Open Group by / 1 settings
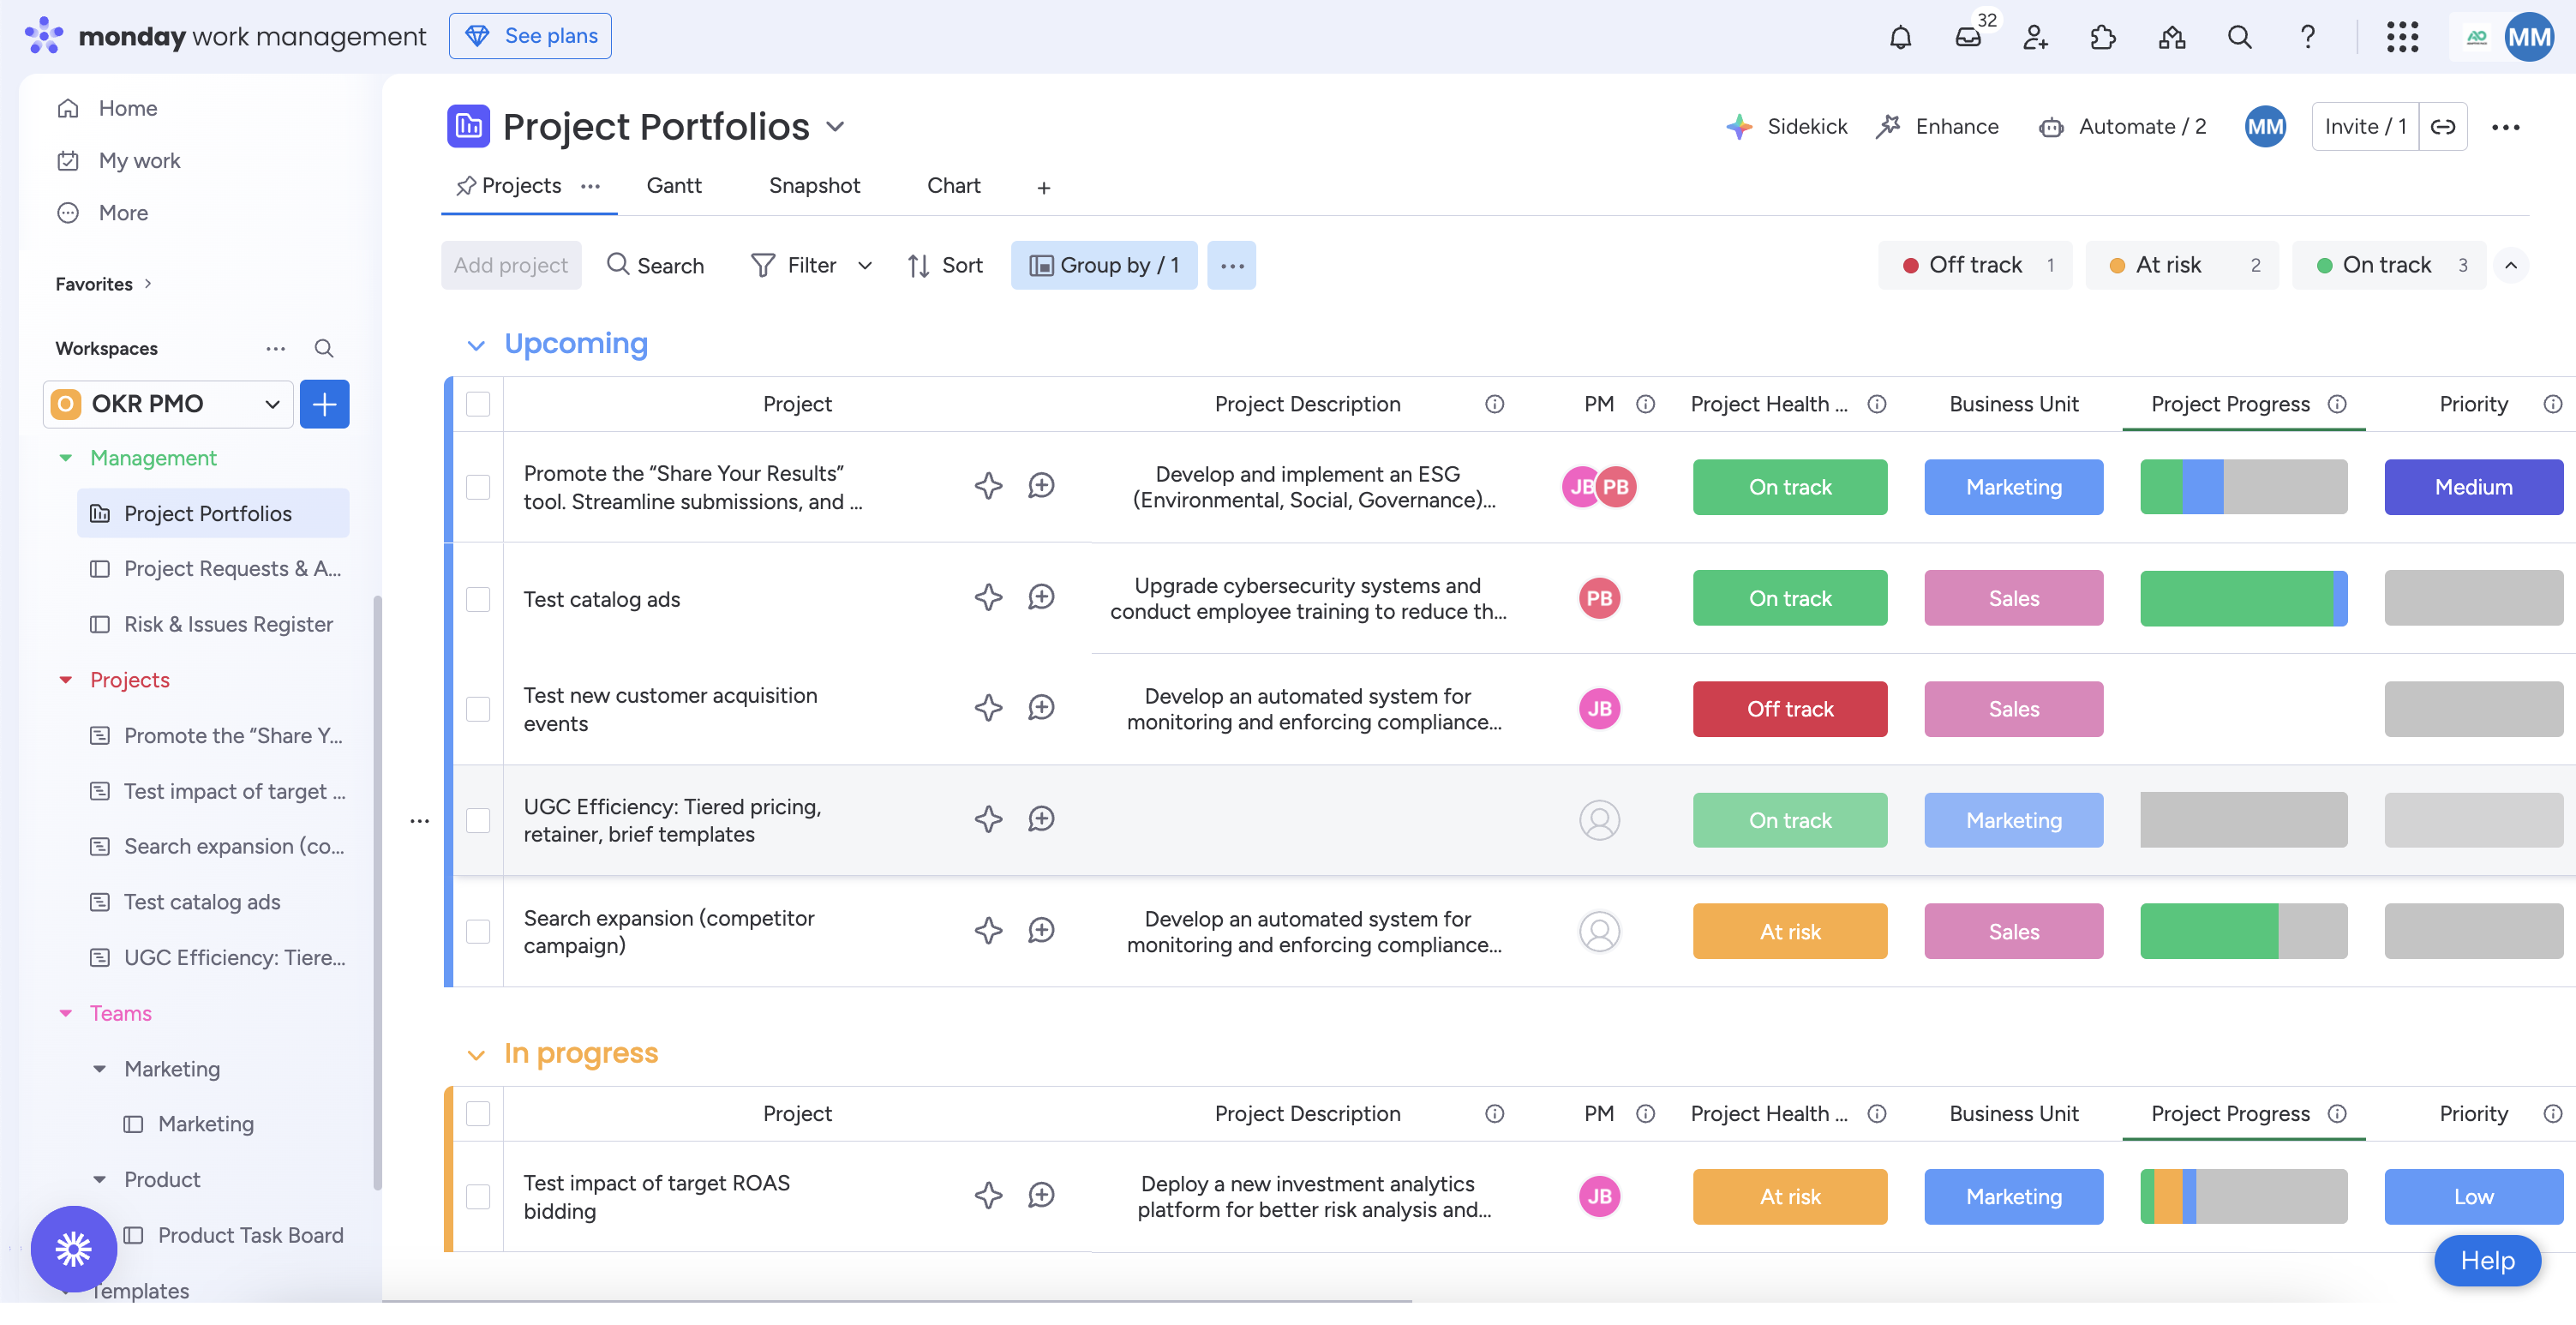This screenshot has width=2576, height=1325. tap(1104, 265)
